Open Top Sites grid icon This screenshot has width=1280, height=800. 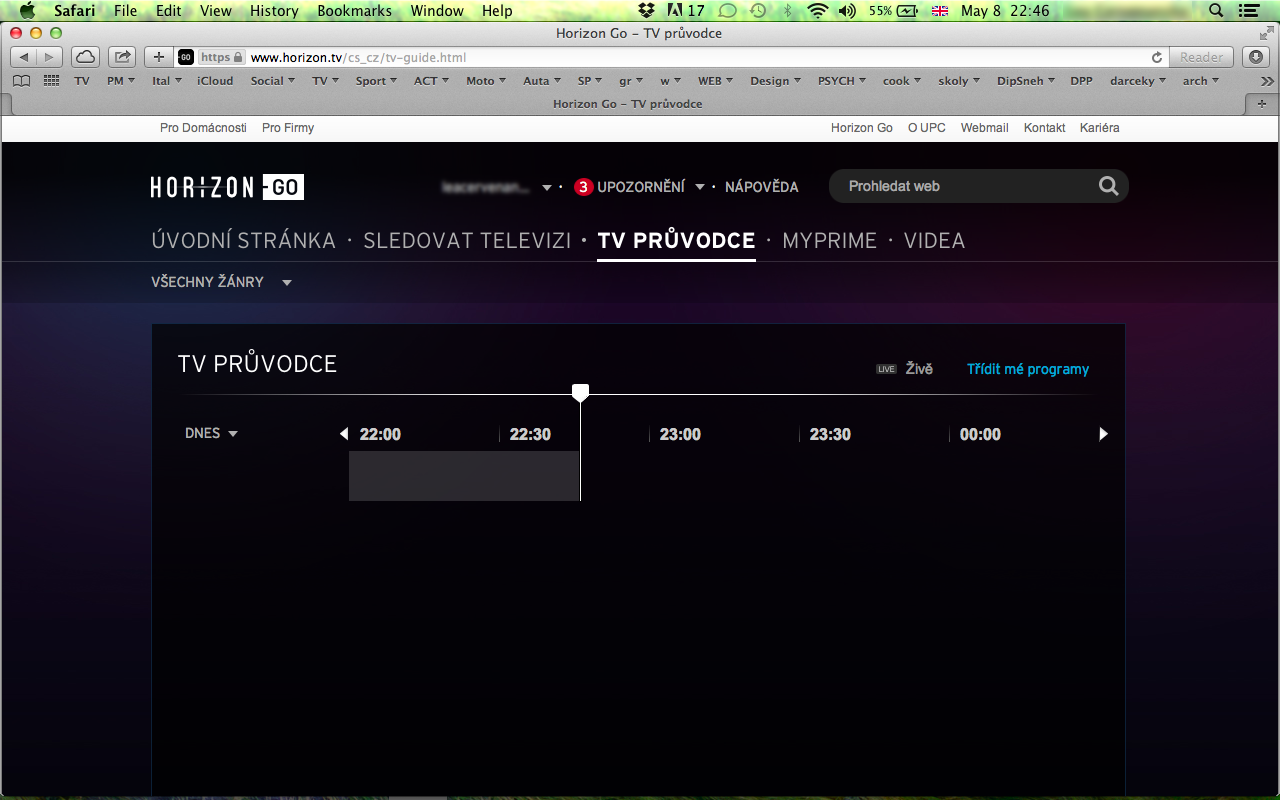(52, 81)
